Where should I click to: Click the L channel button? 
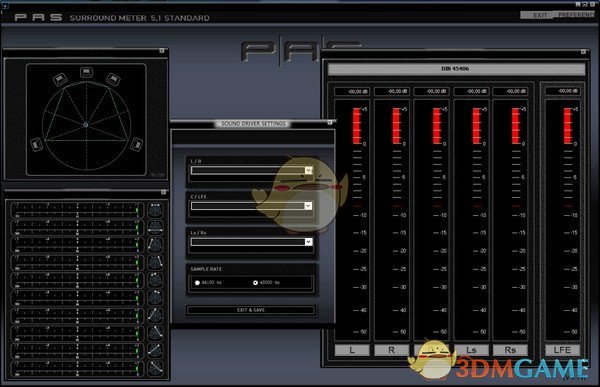352,350
